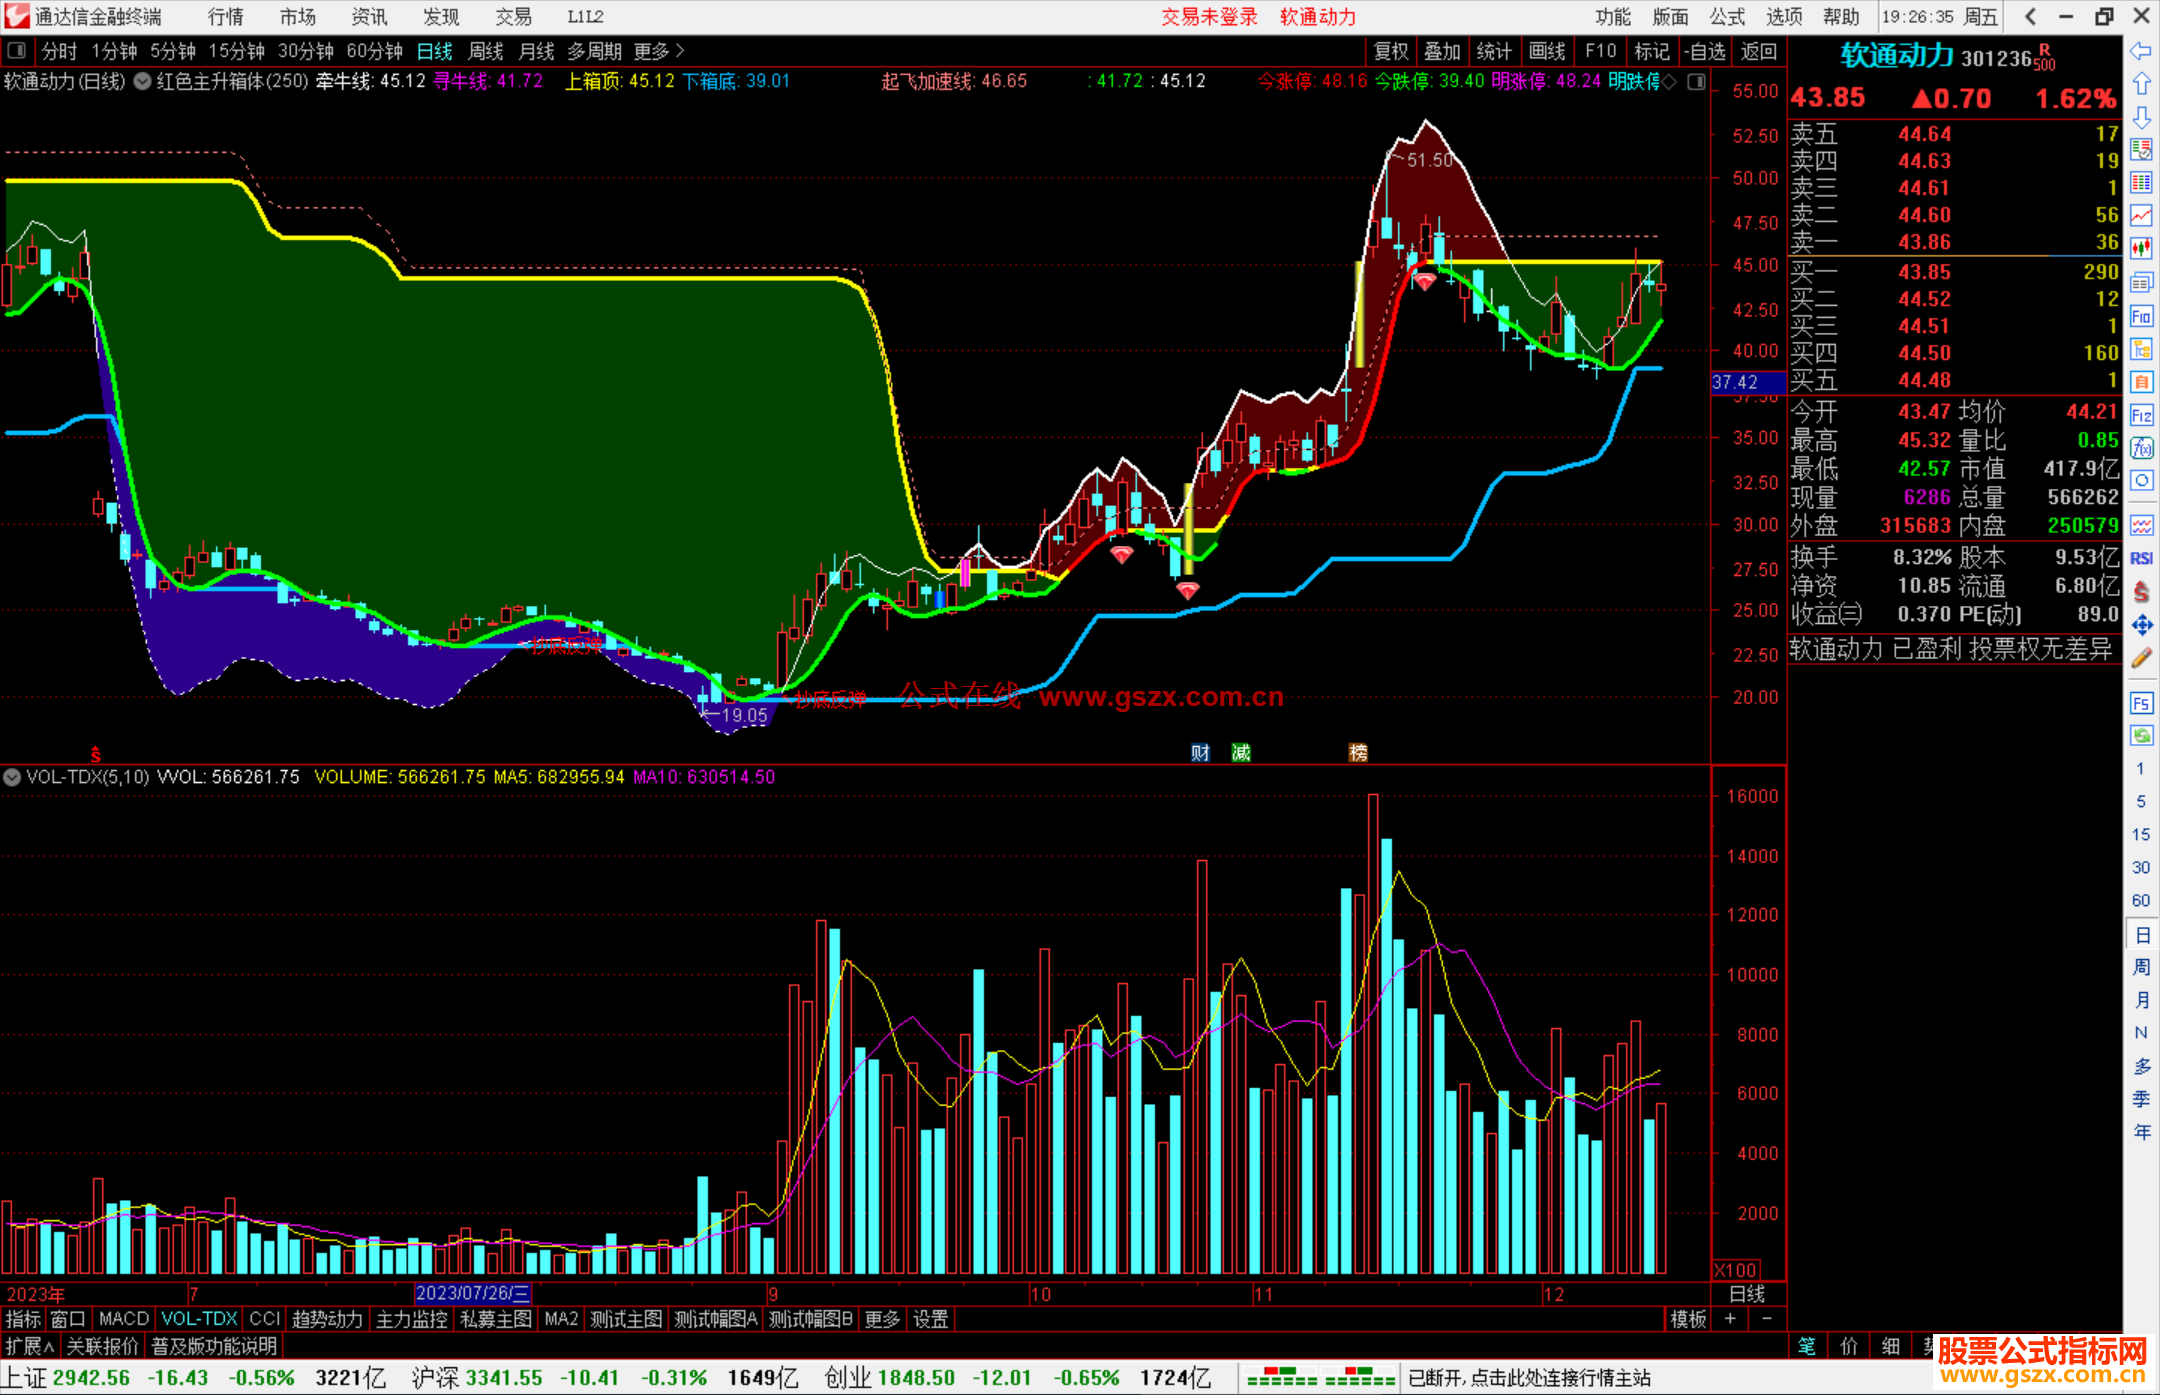The height and width of the screenshot is (1395, 2160).
Task: Click the 复权 button
Action: pos(1391,51)
